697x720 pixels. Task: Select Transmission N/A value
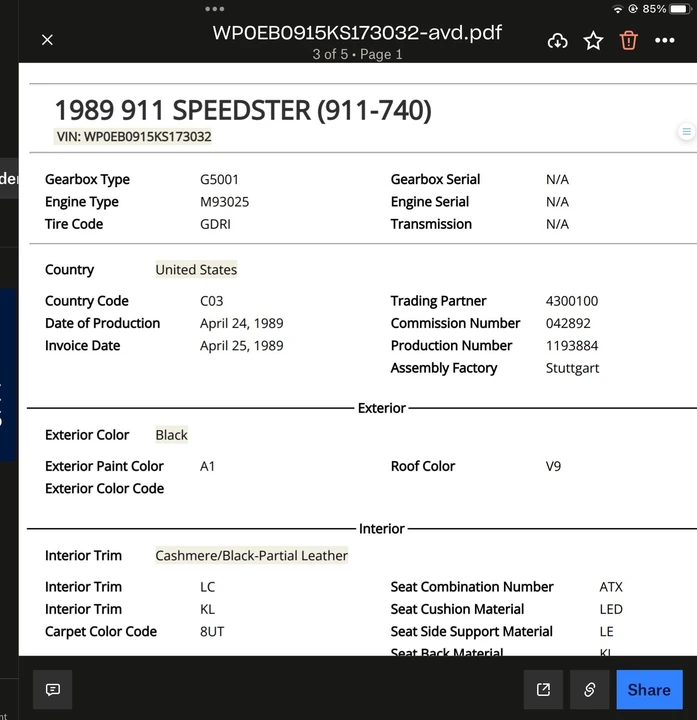point(557,224)
